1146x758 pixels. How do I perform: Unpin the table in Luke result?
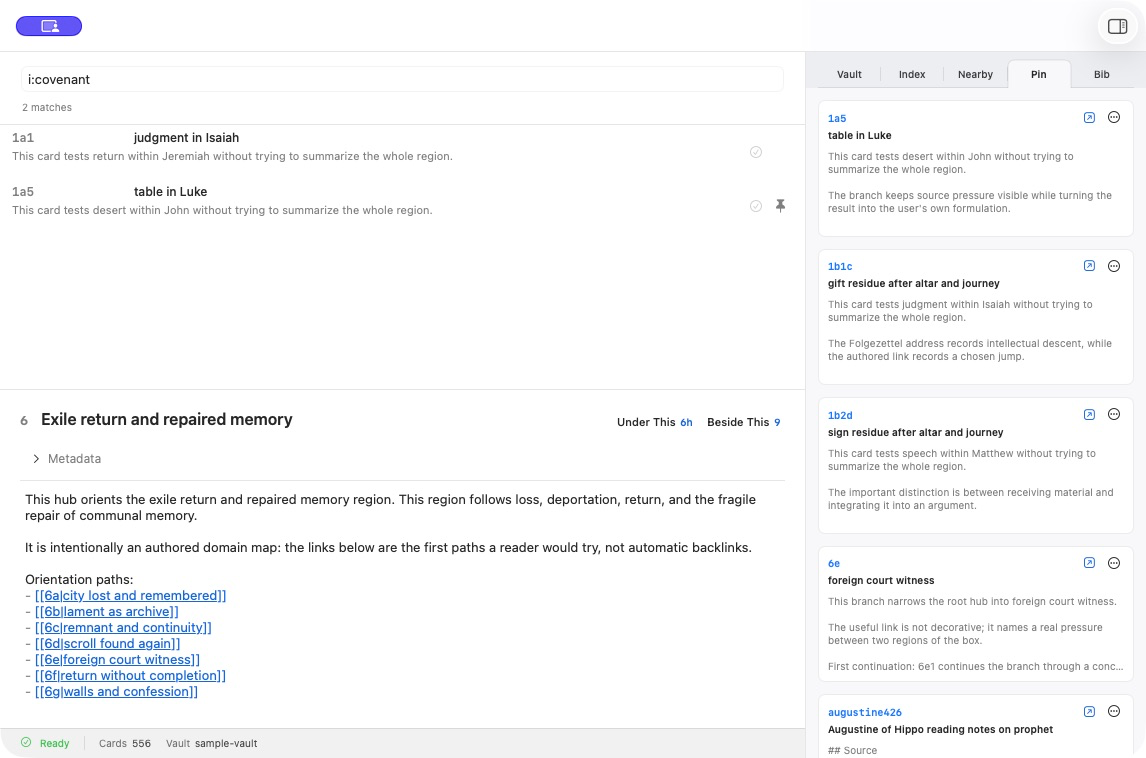point(781,205)
